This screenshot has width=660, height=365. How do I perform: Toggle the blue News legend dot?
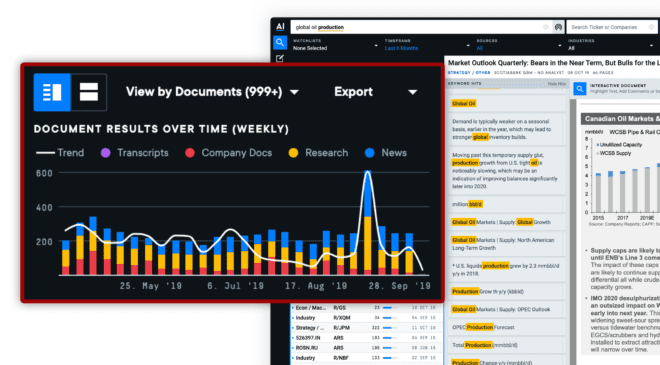370,153
